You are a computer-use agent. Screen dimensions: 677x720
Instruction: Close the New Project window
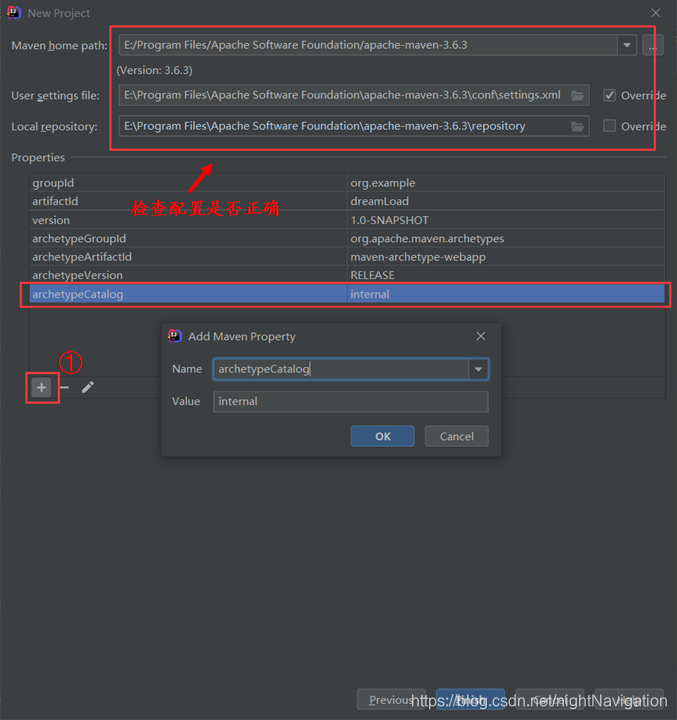(656, 13)
